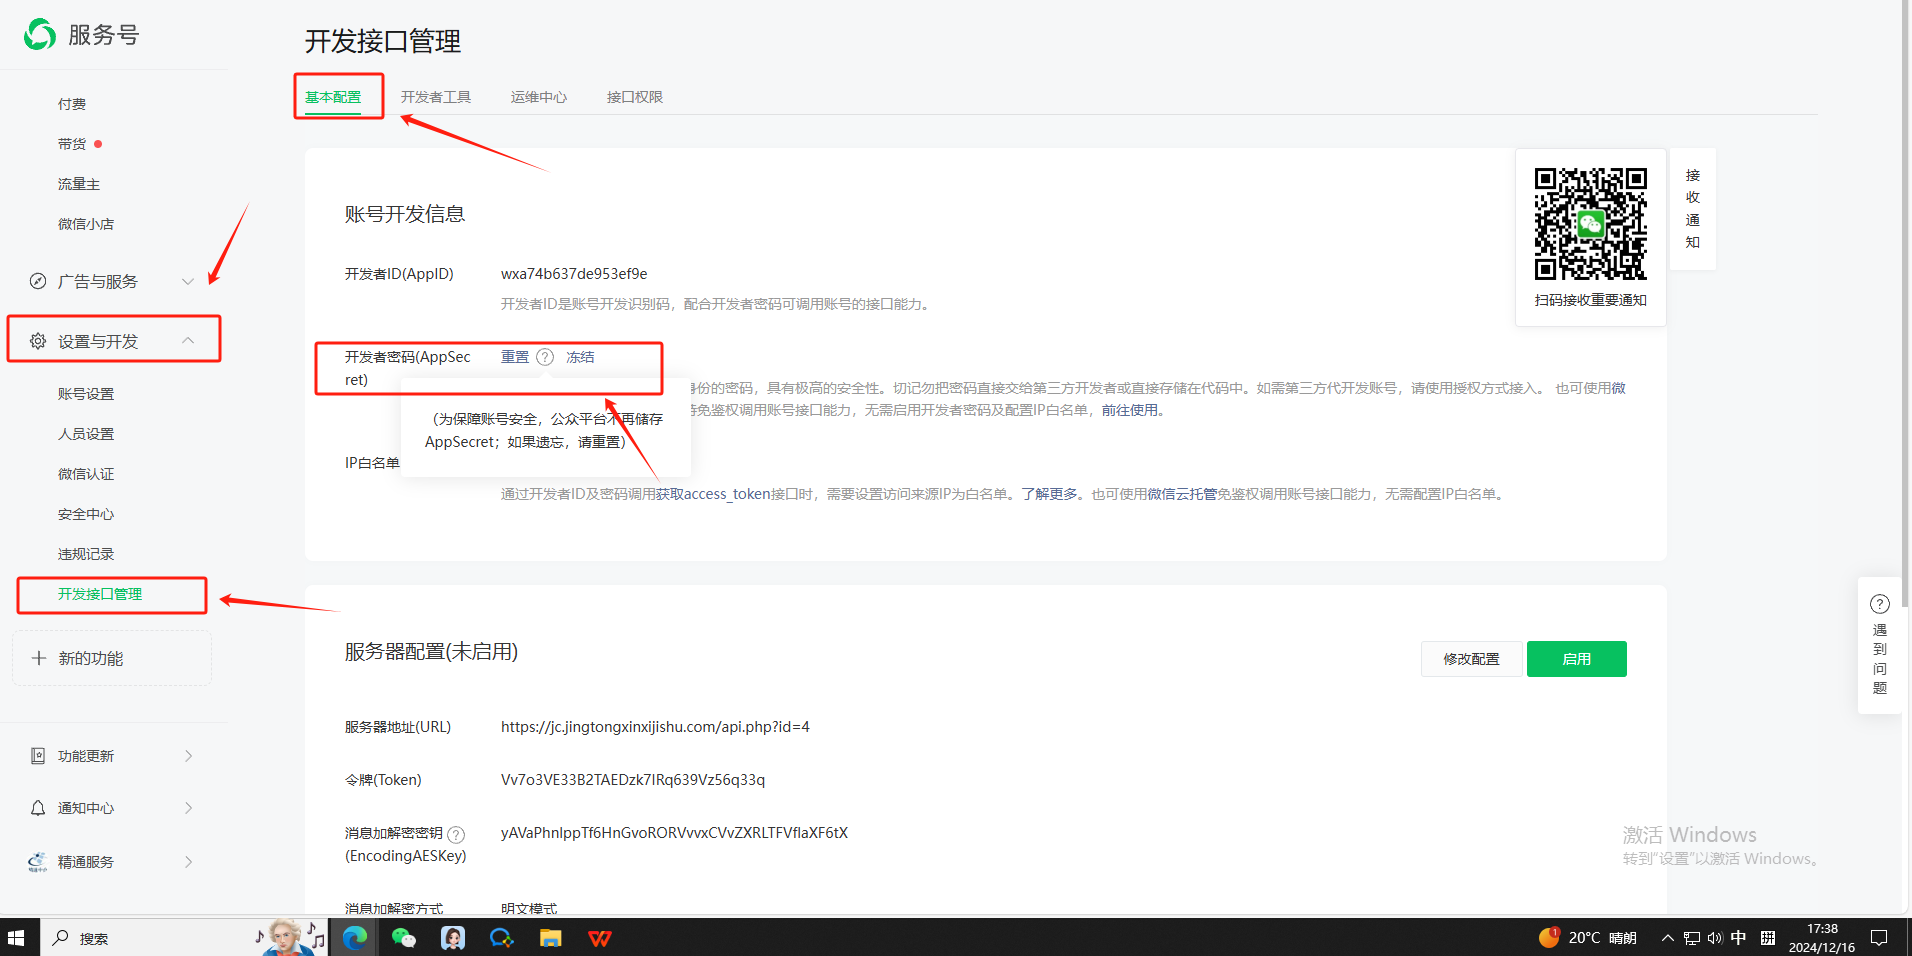This screenshot has width=1912, height=956.
Task: Click the QR code for important notifications
Action: click(x=1590, y=224)
